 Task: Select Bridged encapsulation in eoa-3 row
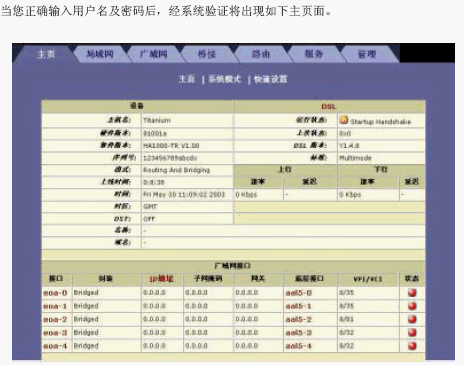pyautogui.click(x=86, y=333)
